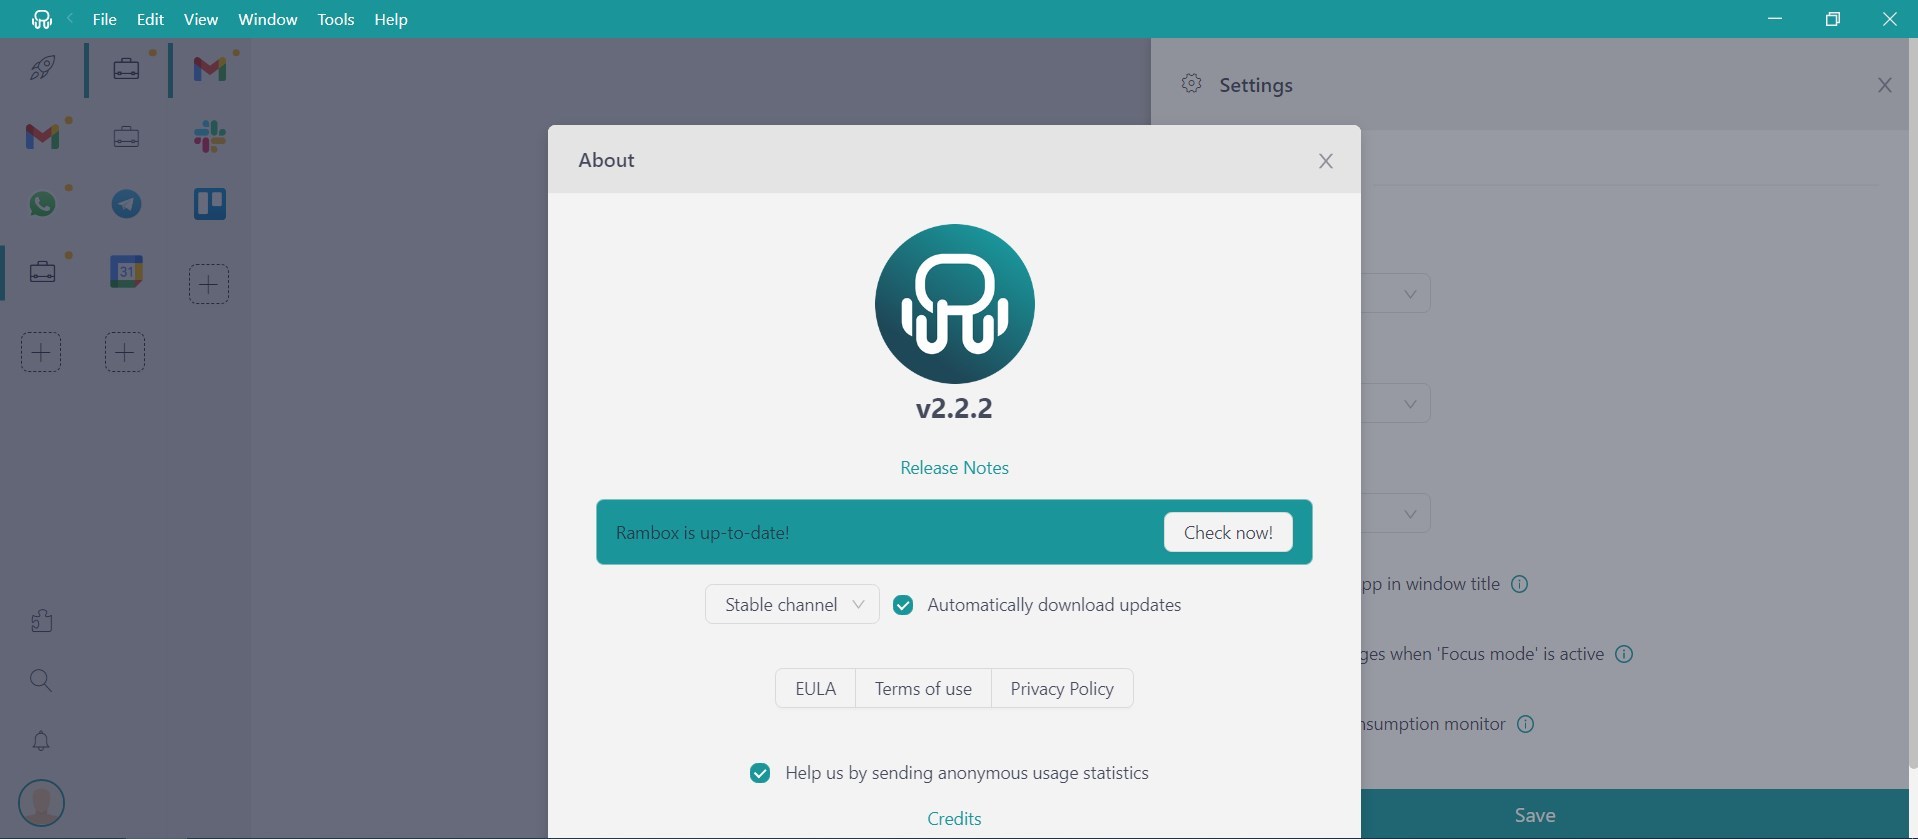
Task: Select the briefcase workspace beside Google Calendar
Action: (x=42, y=272)
